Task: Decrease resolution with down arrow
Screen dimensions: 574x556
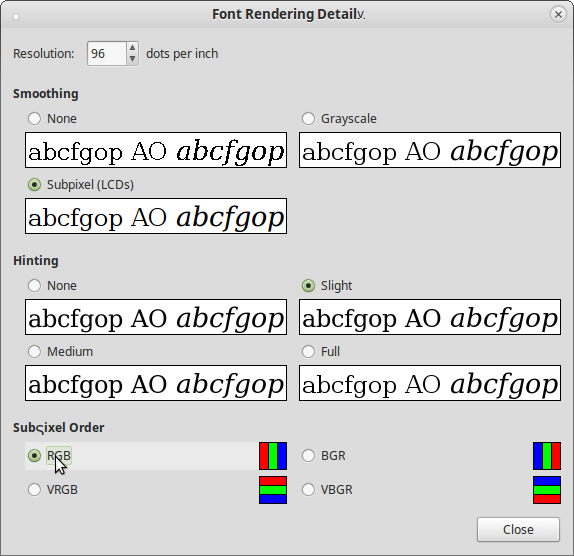Action: pos(133,59)
